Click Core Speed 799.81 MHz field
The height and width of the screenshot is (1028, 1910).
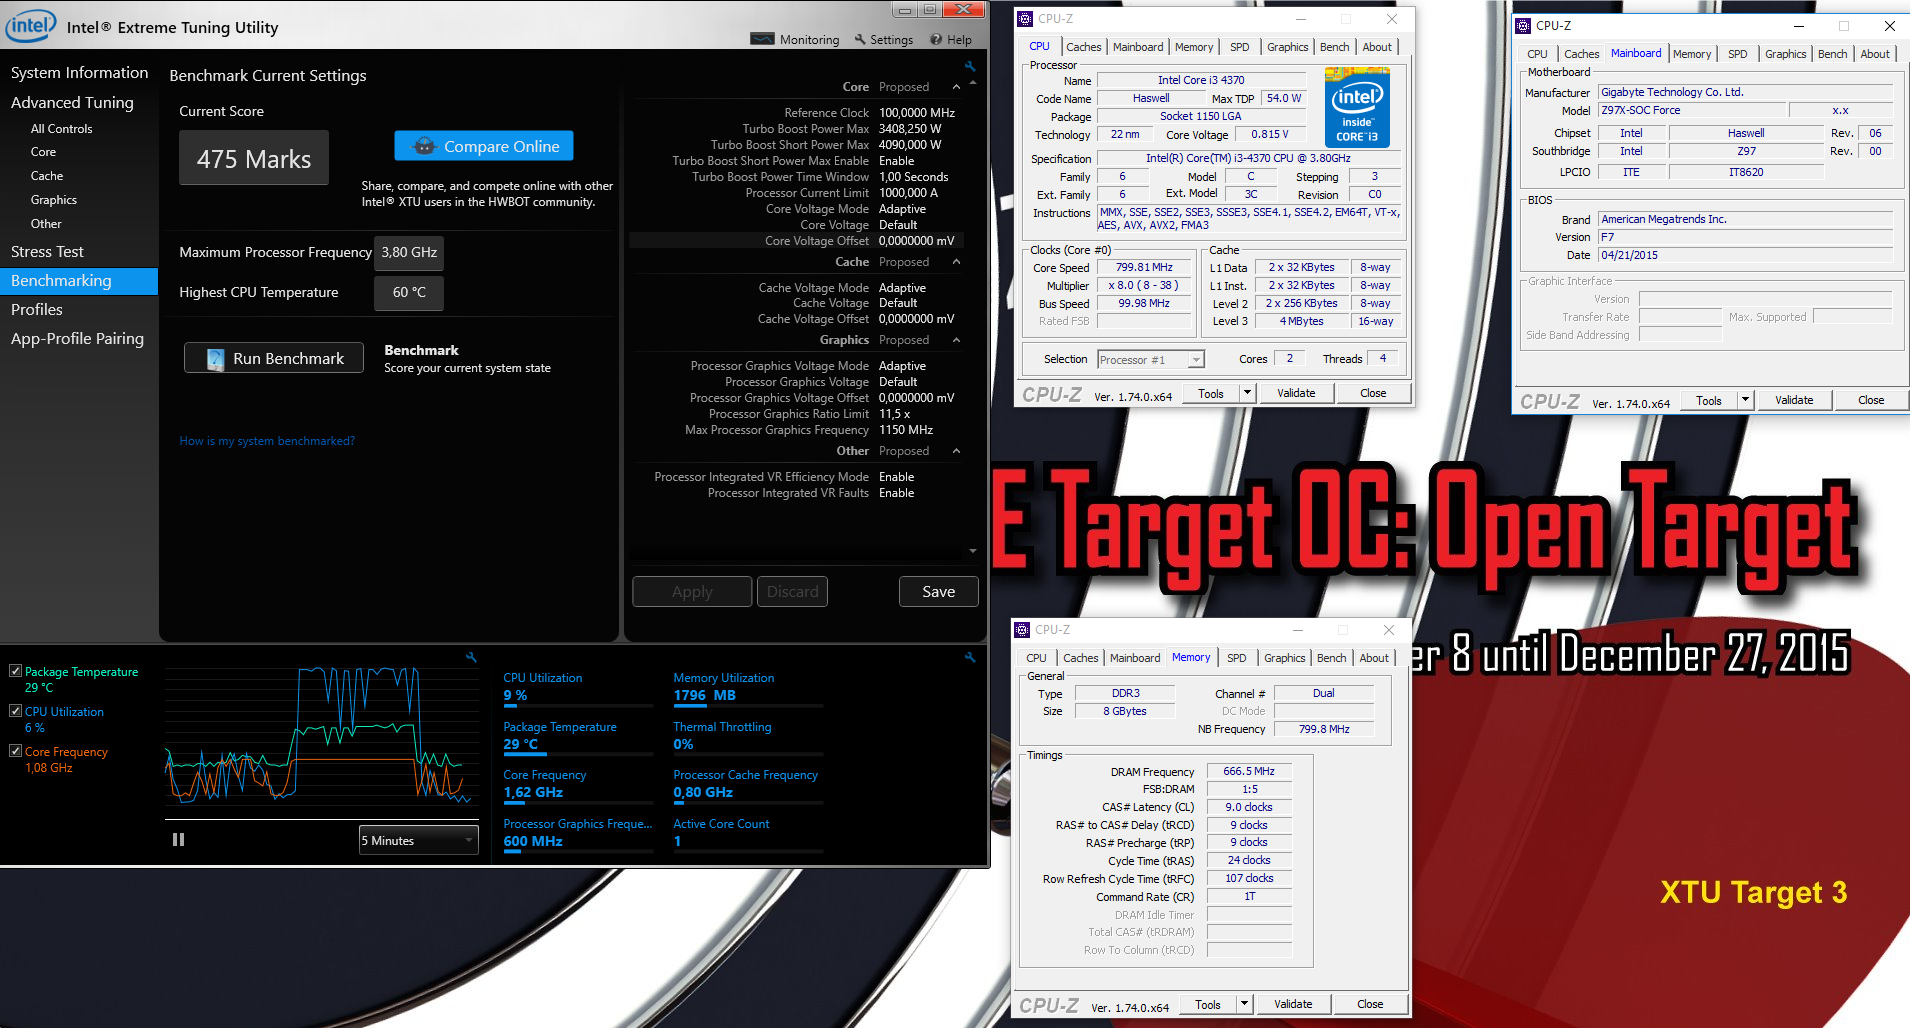pos(1144,267)
